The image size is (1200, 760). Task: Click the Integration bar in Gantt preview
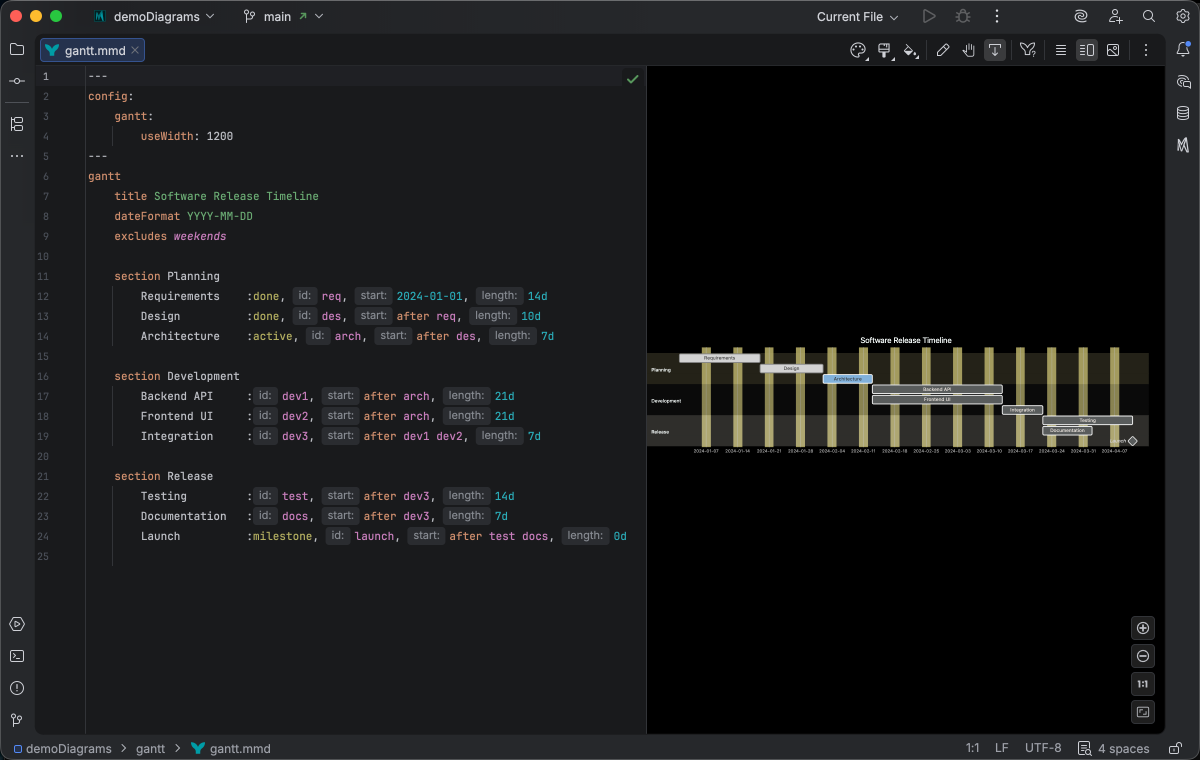(1022, 410)
